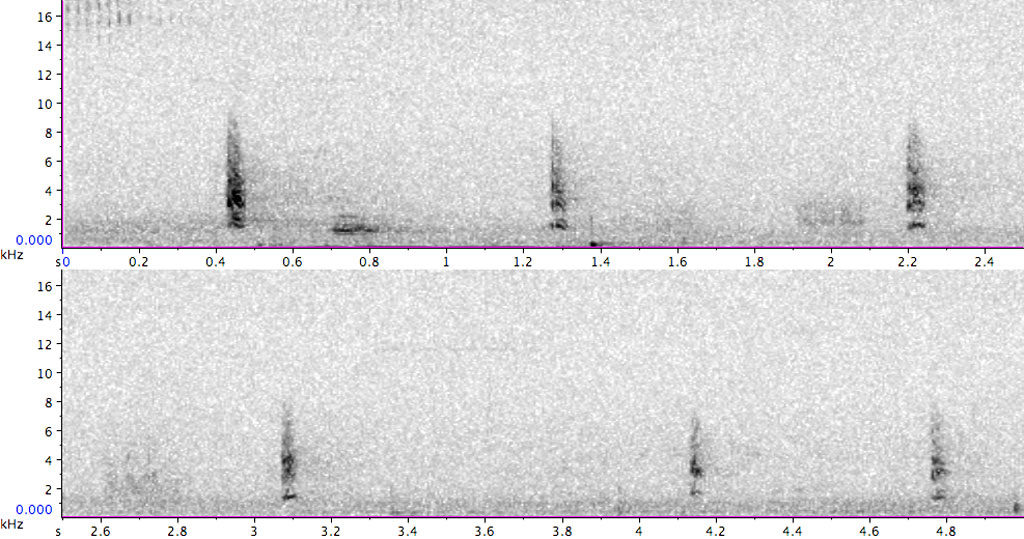Click the 3.4 time-axis label
Screen dimensions: 1024x539
point(408,532)
